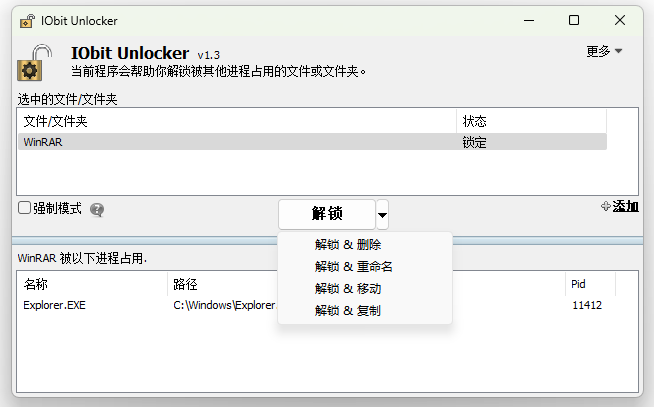
Task: Enable the 强制模式 checkbox
Action: coord(25,208)
